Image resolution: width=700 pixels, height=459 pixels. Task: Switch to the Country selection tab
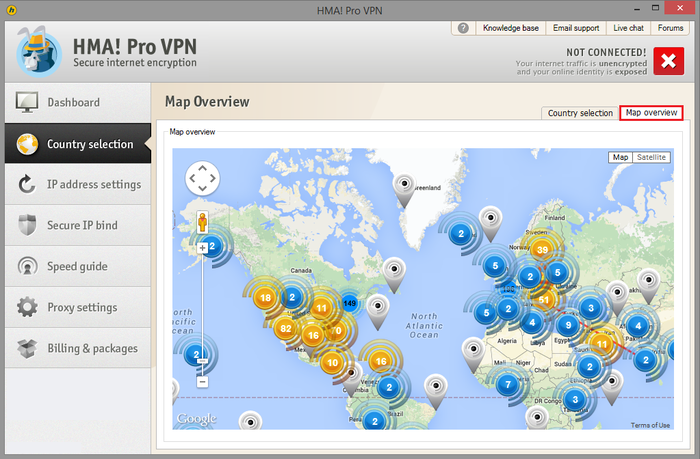(x=580, y=113)
